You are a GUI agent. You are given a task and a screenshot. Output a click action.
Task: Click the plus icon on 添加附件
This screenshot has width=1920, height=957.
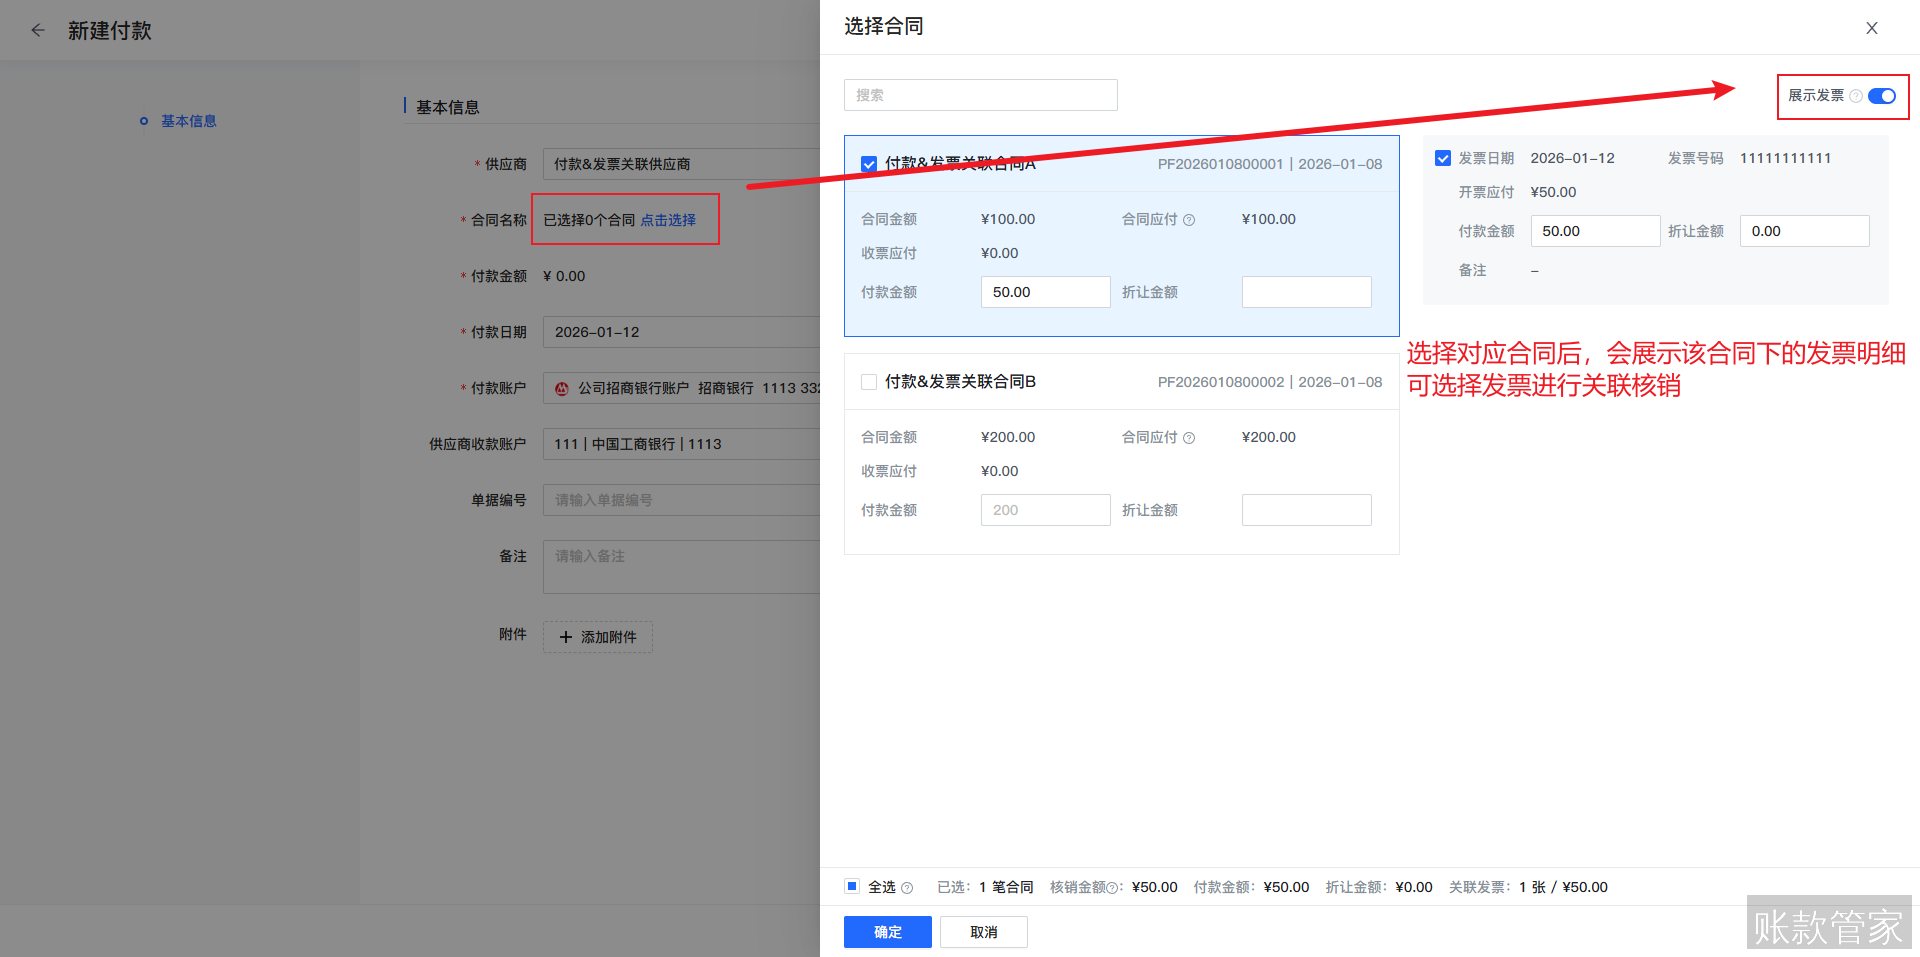[567, 636]
